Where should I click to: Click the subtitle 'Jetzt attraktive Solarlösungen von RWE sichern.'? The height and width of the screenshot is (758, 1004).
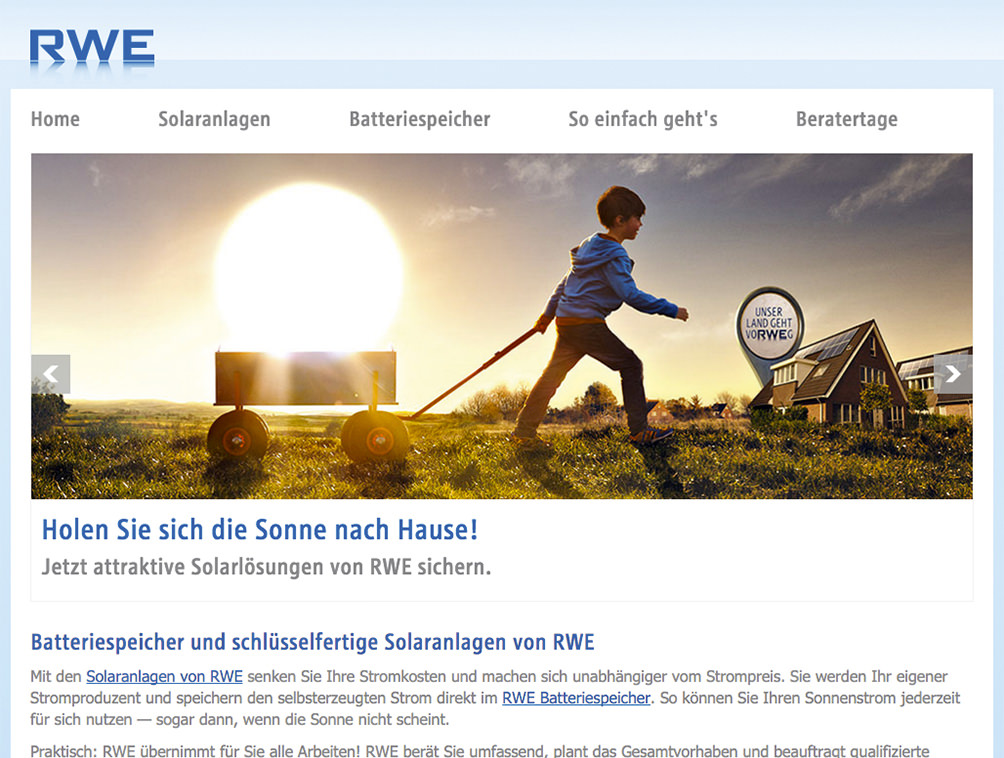(266, 567)
